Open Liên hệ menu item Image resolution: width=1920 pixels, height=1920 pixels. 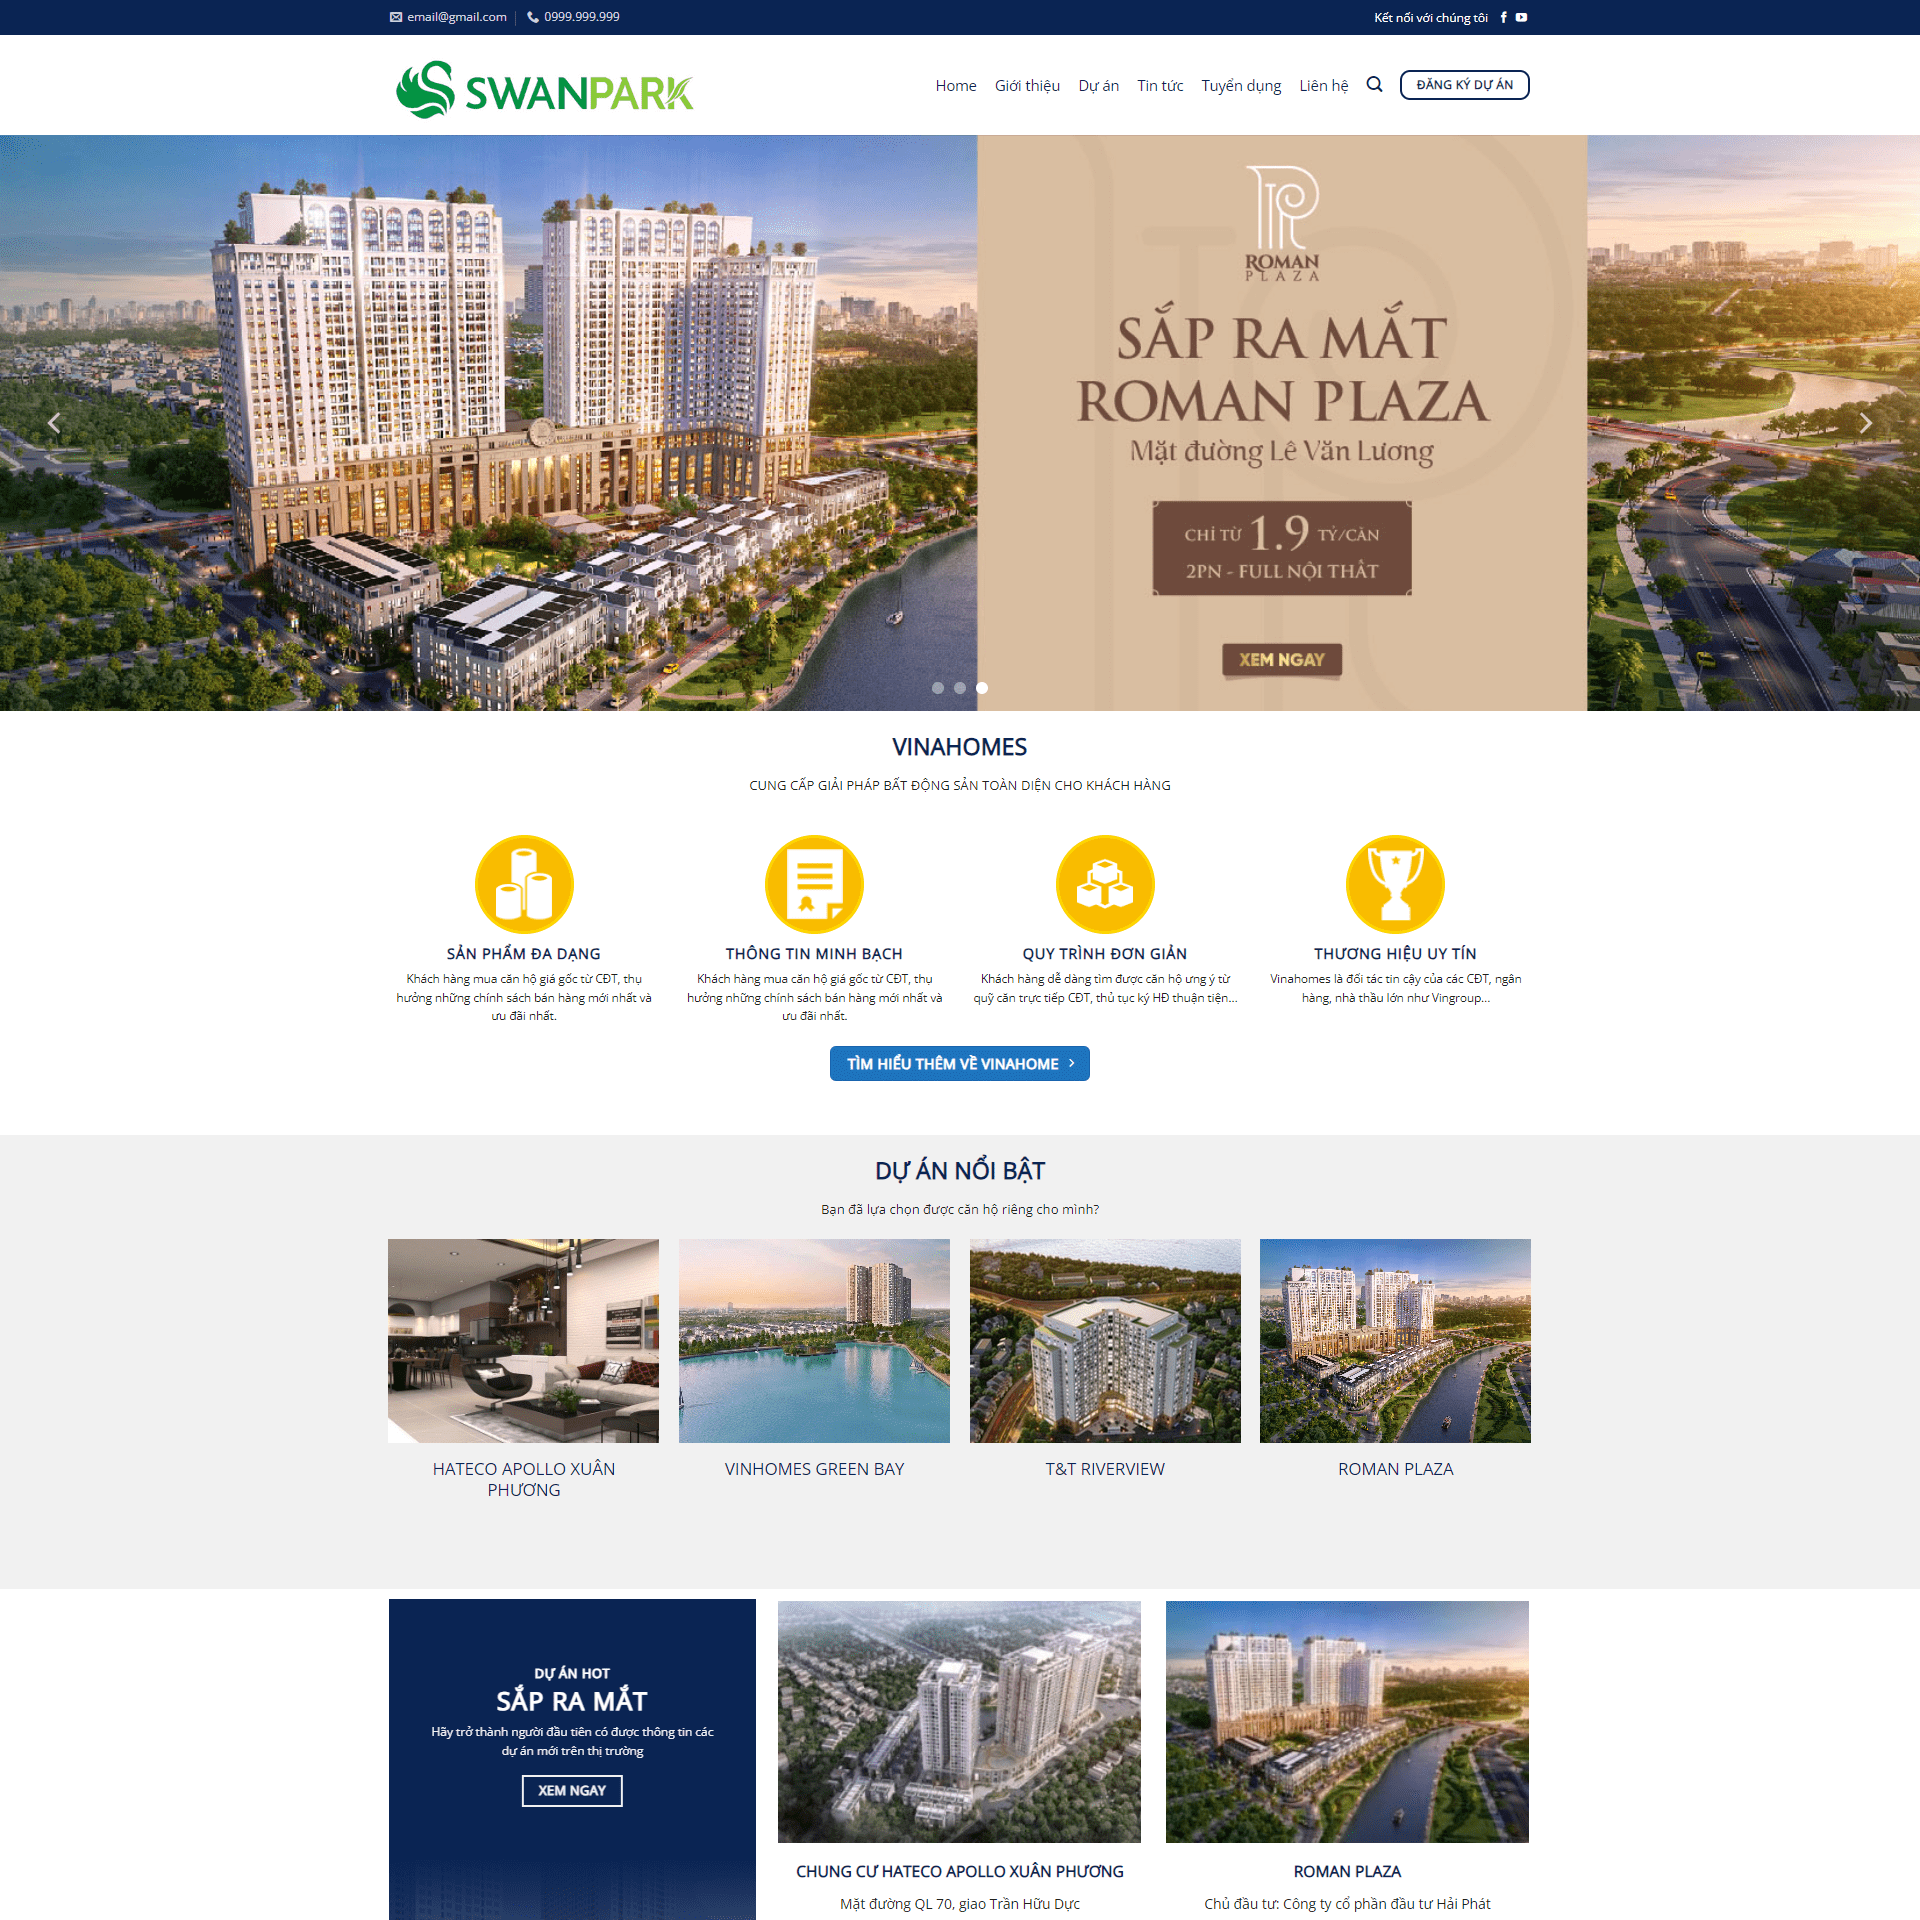[x=1323, y=86]
